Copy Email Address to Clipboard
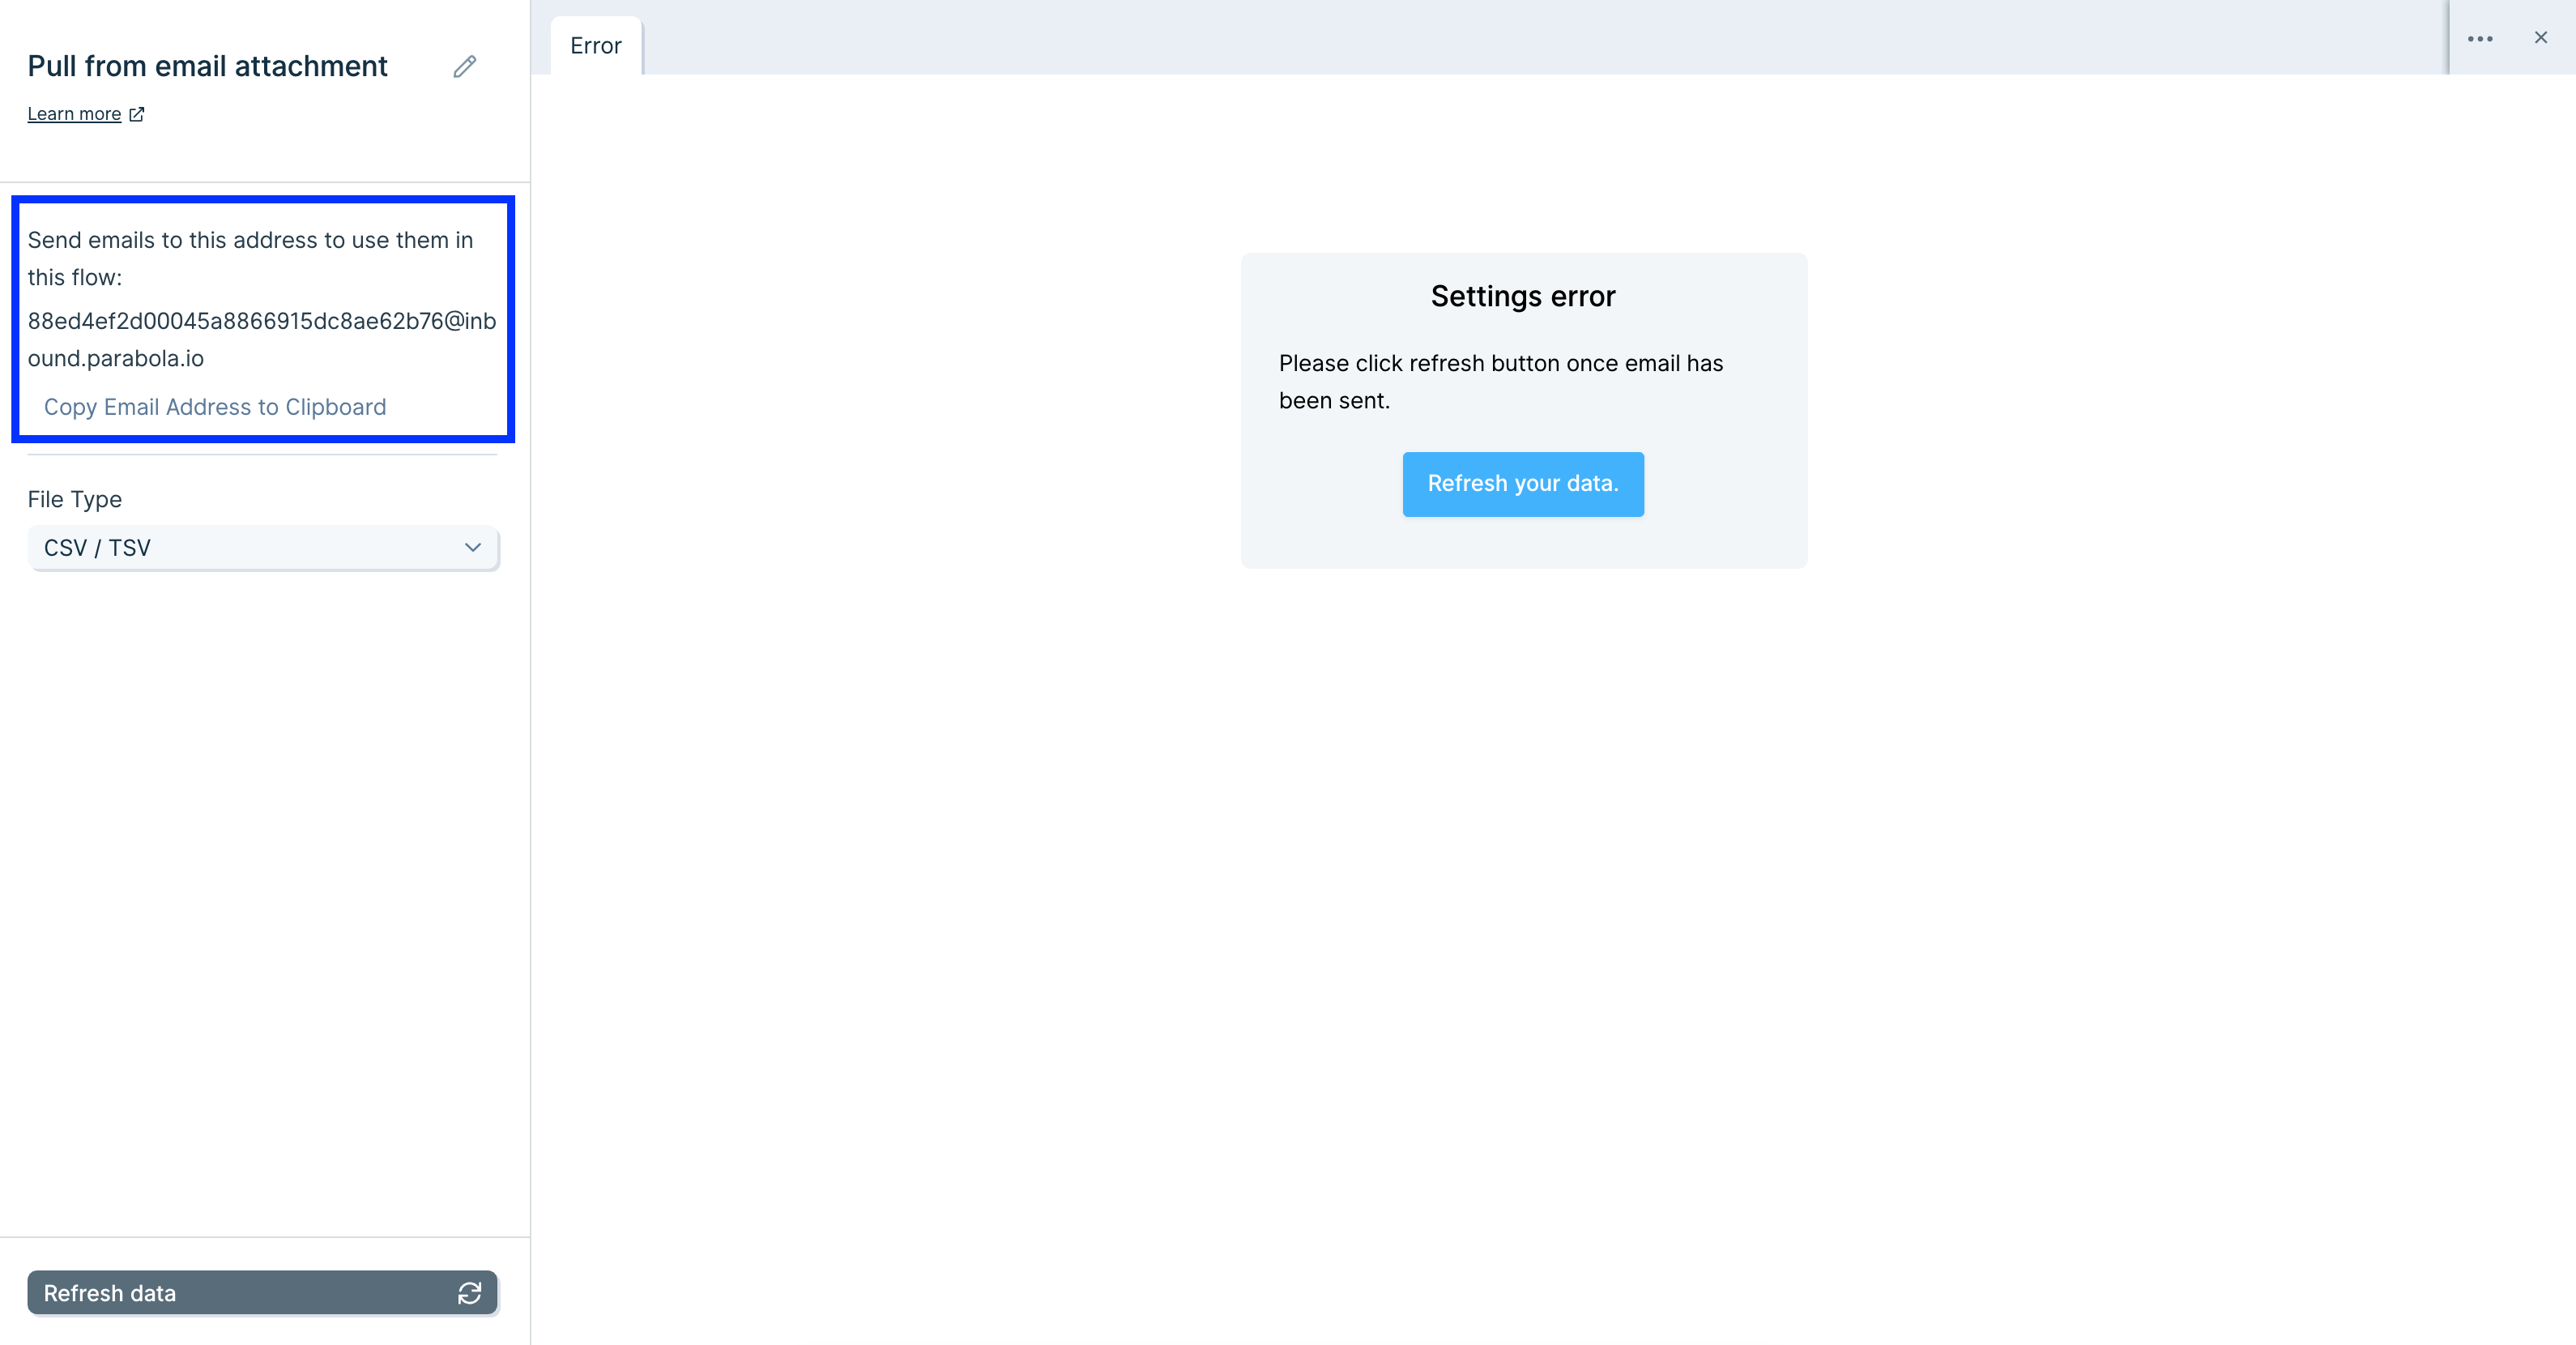The image size is (2576, 1345). click(x=215, y=407)
